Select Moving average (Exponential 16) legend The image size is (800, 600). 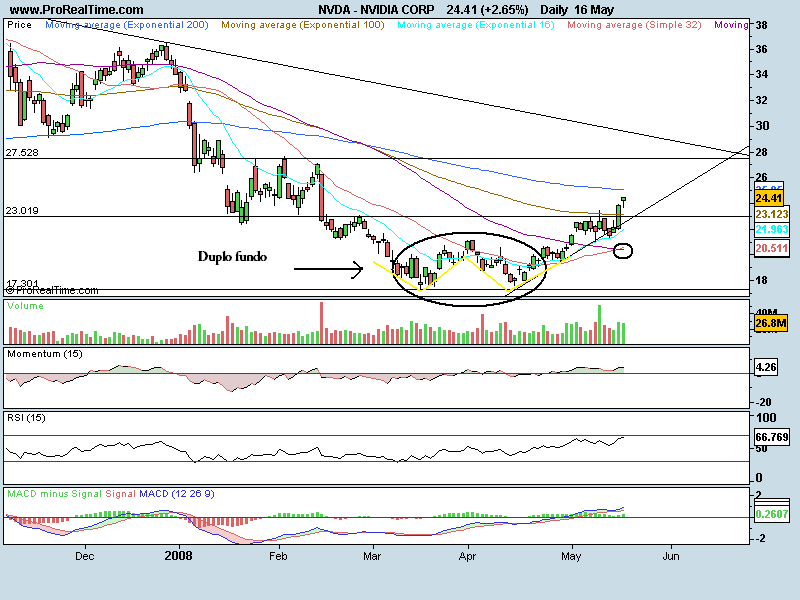[476, 24]
